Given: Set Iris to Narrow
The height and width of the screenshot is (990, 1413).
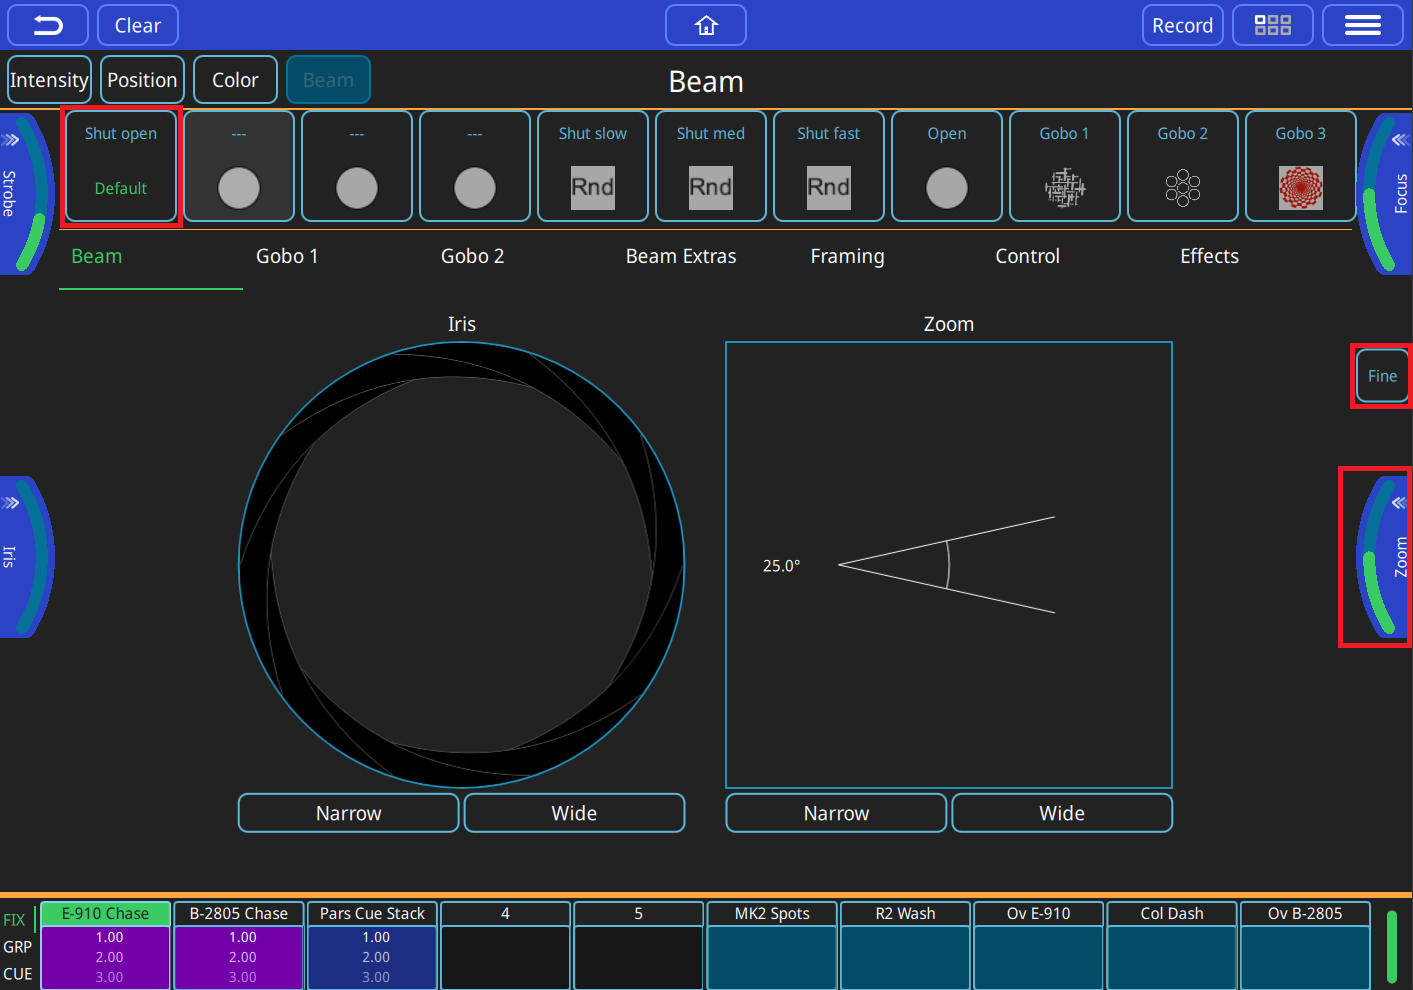Looking at the screenshot, I should [x=348, y=813].
